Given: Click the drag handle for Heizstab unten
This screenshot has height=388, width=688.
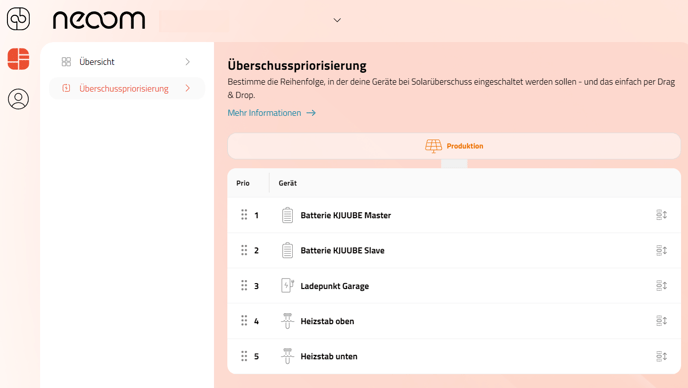Looking at the screenshot, I should (244, 356).
